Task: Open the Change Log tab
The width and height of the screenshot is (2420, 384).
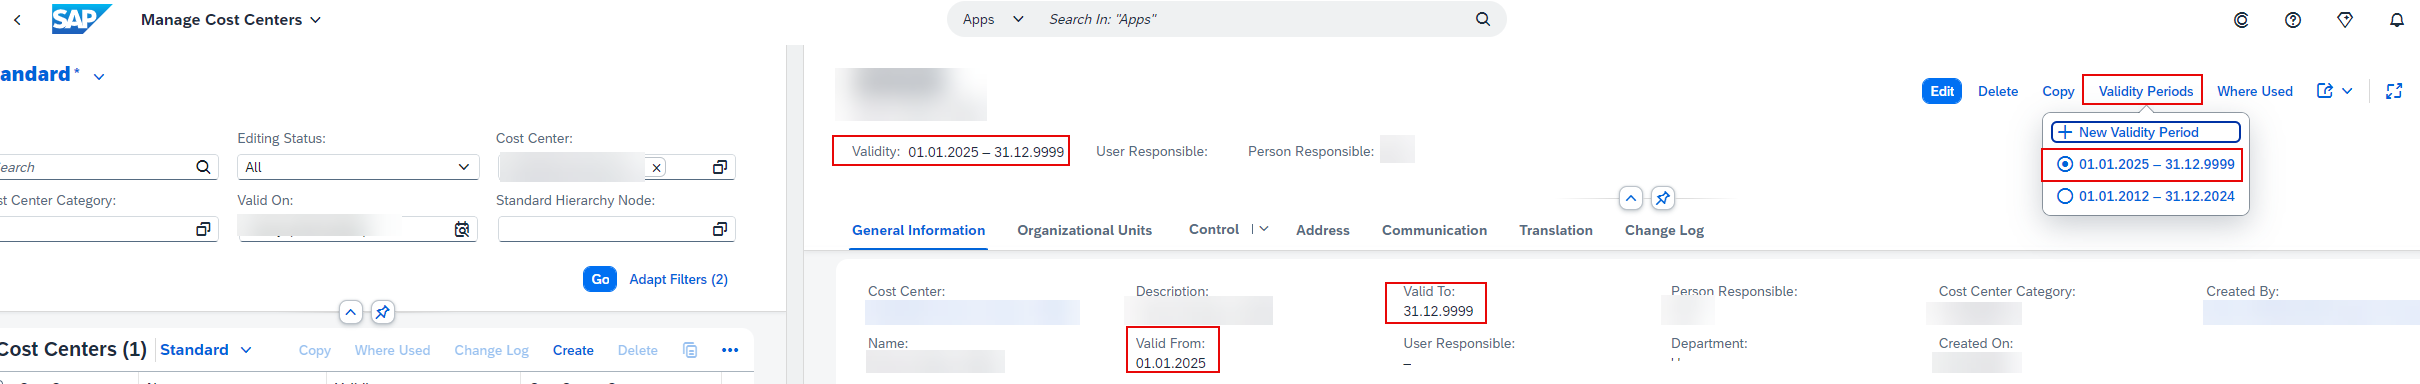Action: coord(1664,230)
